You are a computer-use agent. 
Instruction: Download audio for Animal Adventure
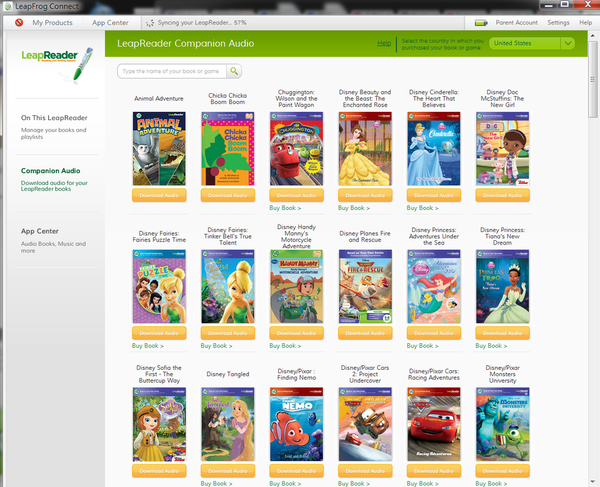159,195
